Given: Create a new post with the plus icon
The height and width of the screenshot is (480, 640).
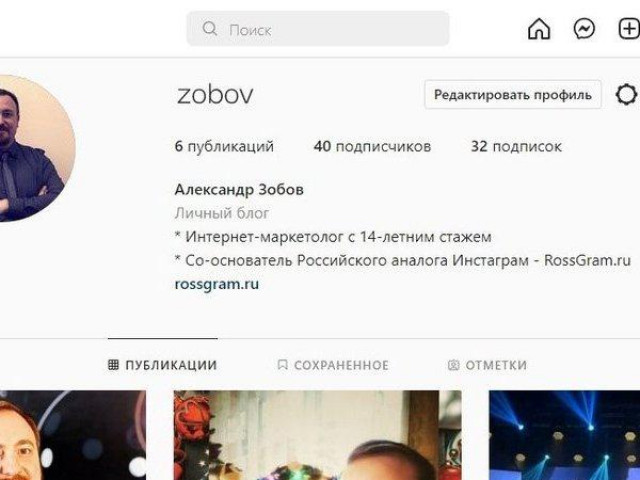Looking at the screenshot, I should (629, 29).
